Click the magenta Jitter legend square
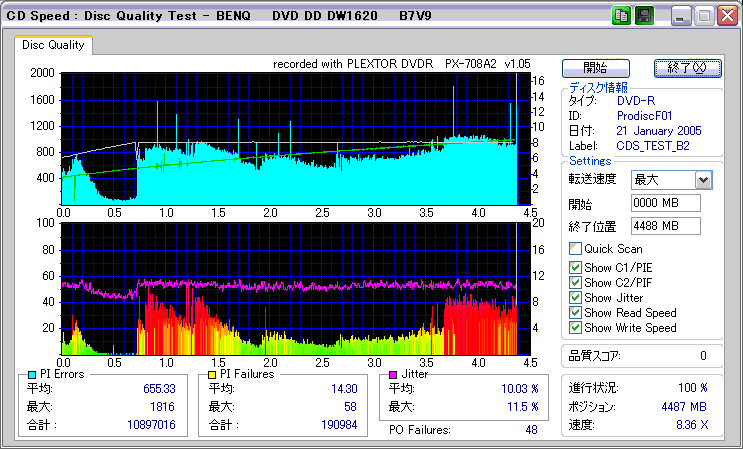743x449 pixels. point(393,374)
